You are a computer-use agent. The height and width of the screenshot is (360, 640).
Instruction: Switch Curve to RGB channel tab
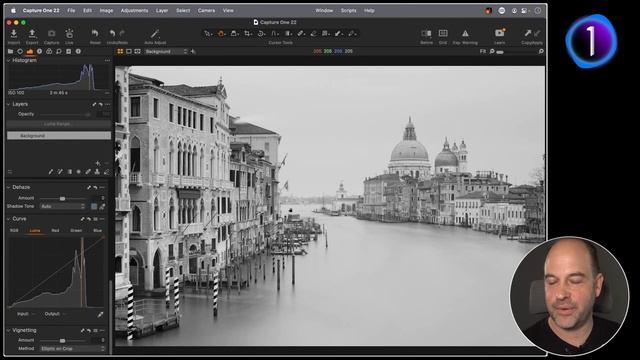point(14,231)
